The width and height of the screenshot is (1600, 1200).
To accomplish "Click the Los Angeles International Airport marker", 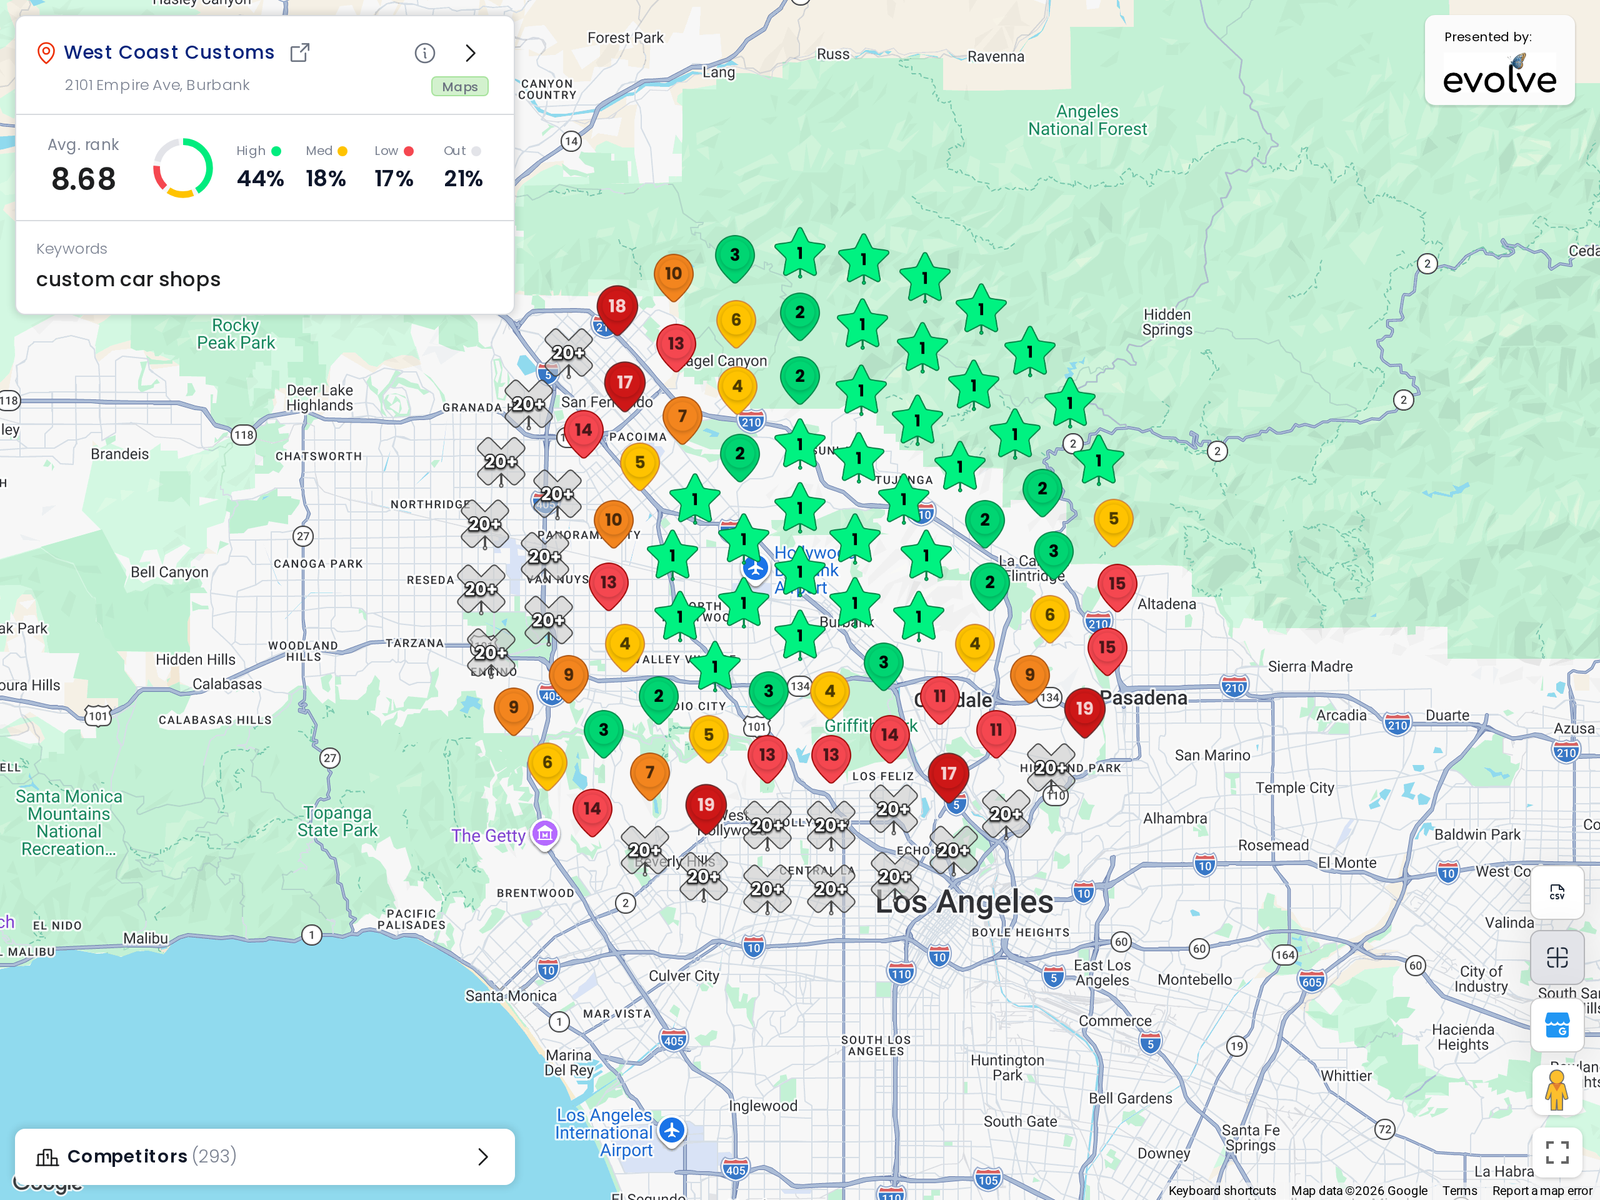I will pos(672,1131).
